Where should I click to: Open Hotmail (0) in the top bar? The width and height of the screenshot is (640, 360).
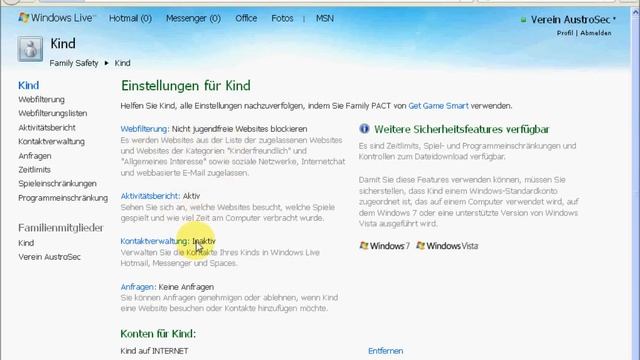pos(130,18)
